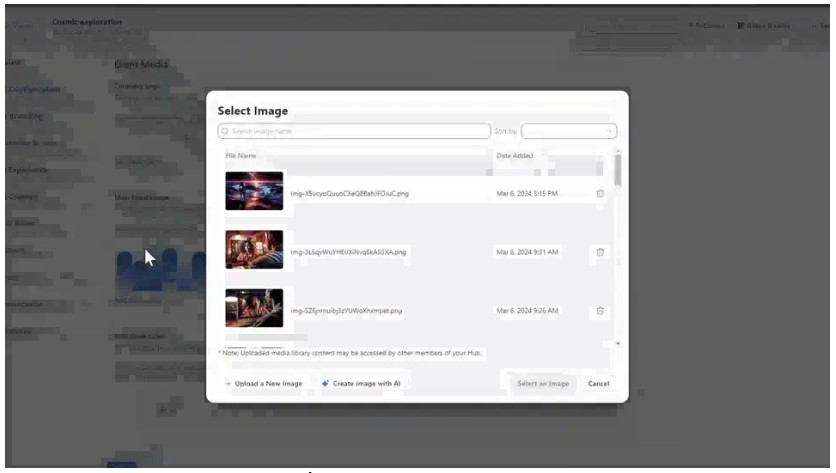Click date Mar 6, 2024 9:26 AM
Image resolution: width=836 pixels, height=473 pixels.
[527, 311]
